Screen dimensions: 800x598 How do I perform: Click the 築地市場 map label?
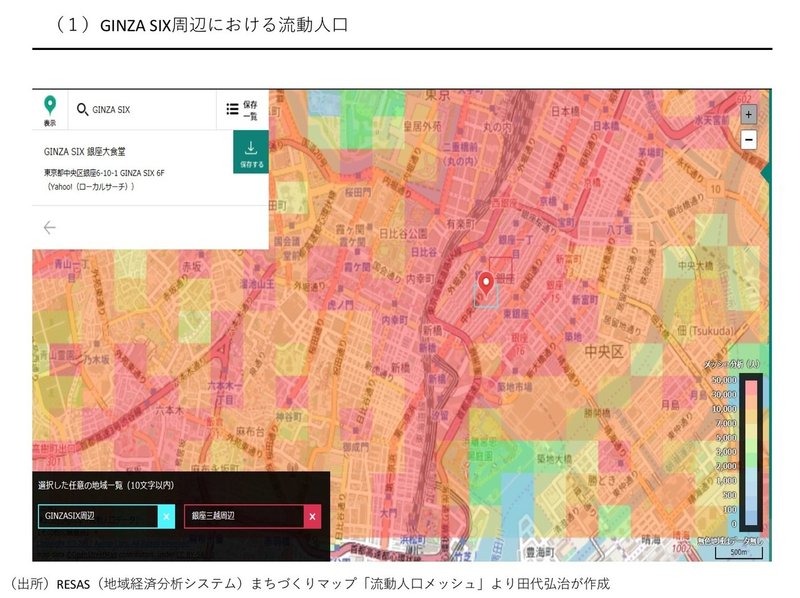click(514, 387)
